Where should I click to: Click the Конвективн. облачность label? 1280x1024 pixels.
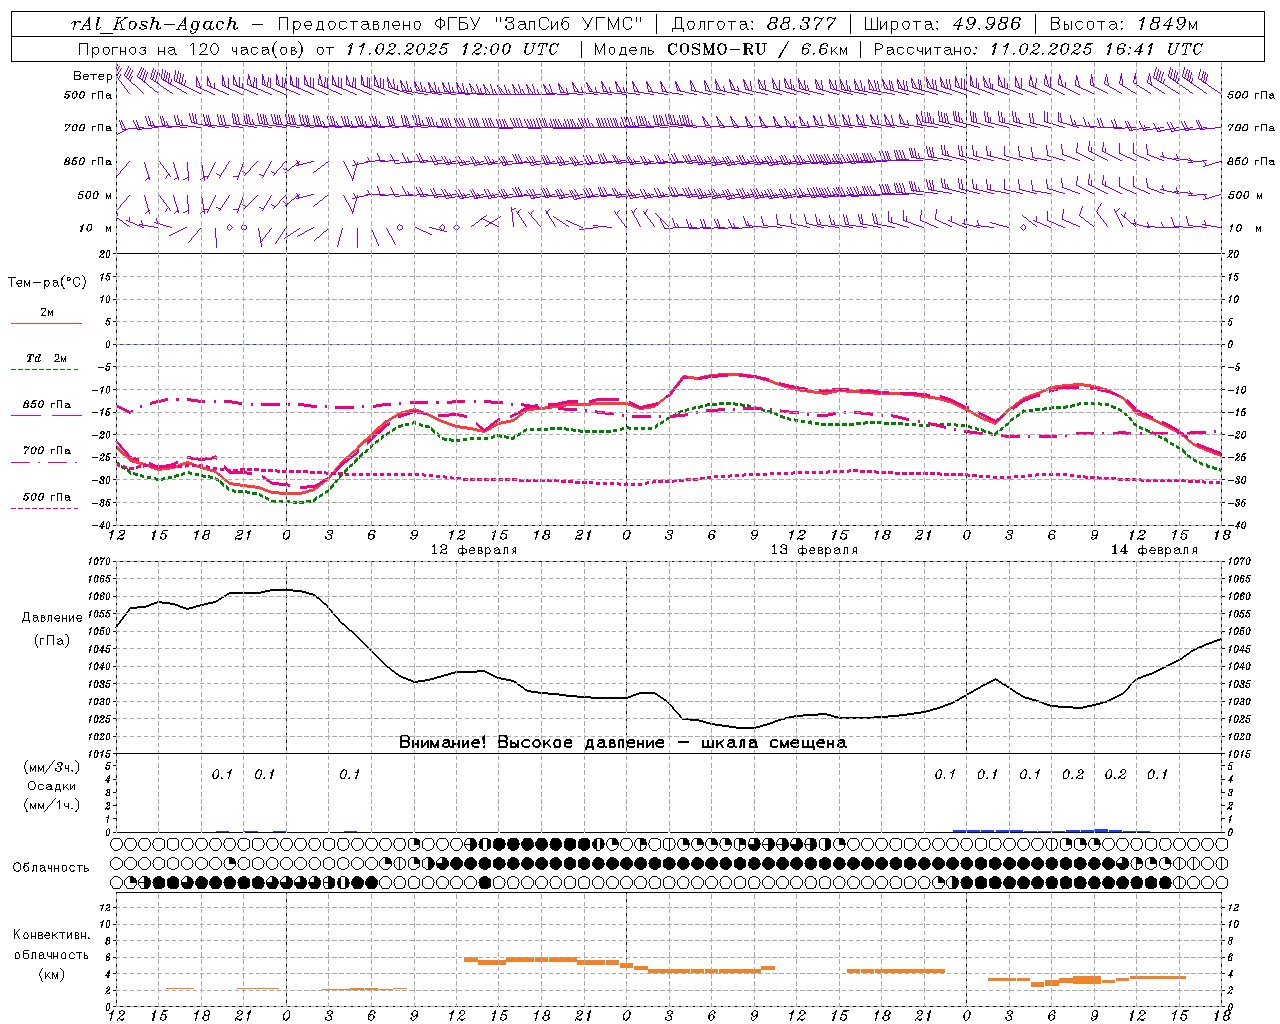click(51, 945)
